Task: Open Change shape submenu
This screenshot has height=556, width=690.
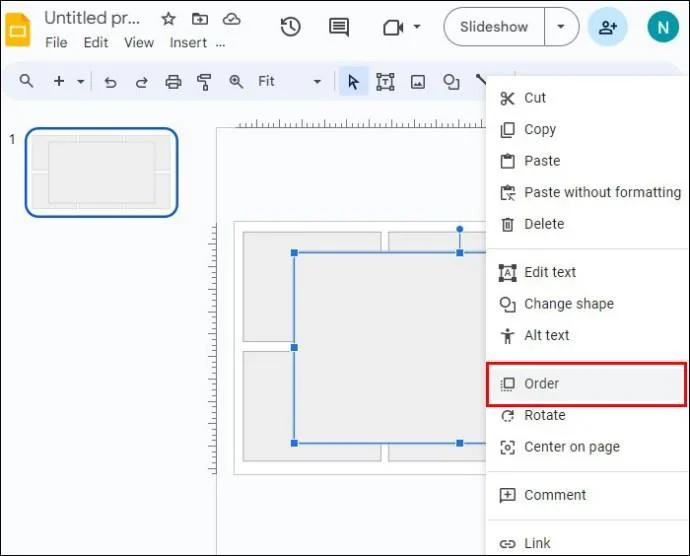Action: (588, 304)
